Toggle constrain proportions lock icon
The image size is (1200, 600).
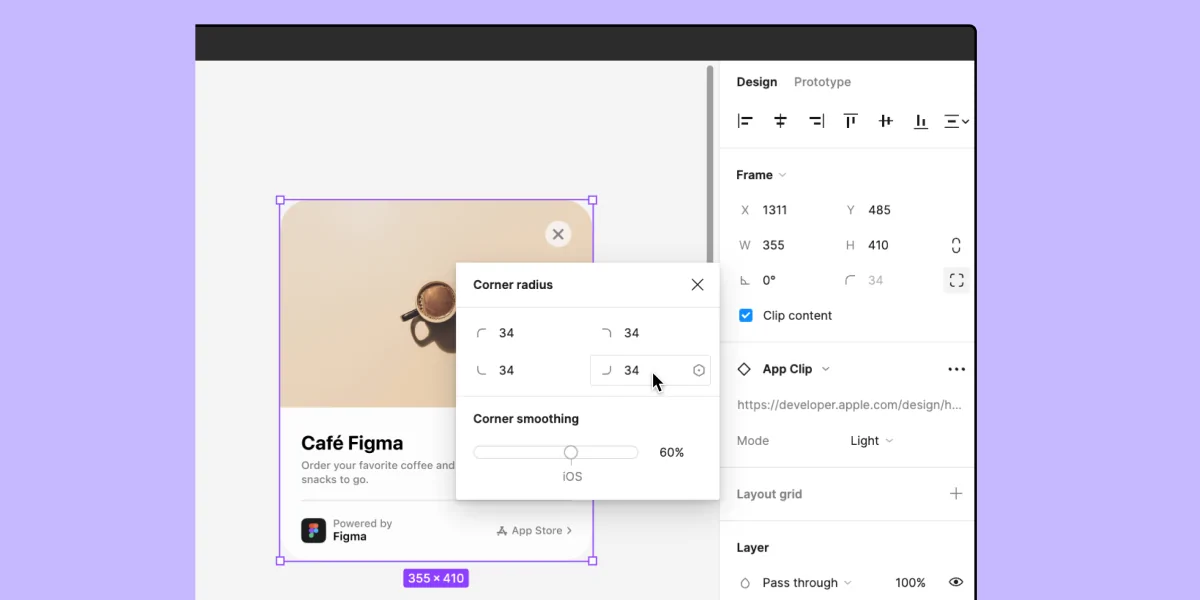(956, 245)
